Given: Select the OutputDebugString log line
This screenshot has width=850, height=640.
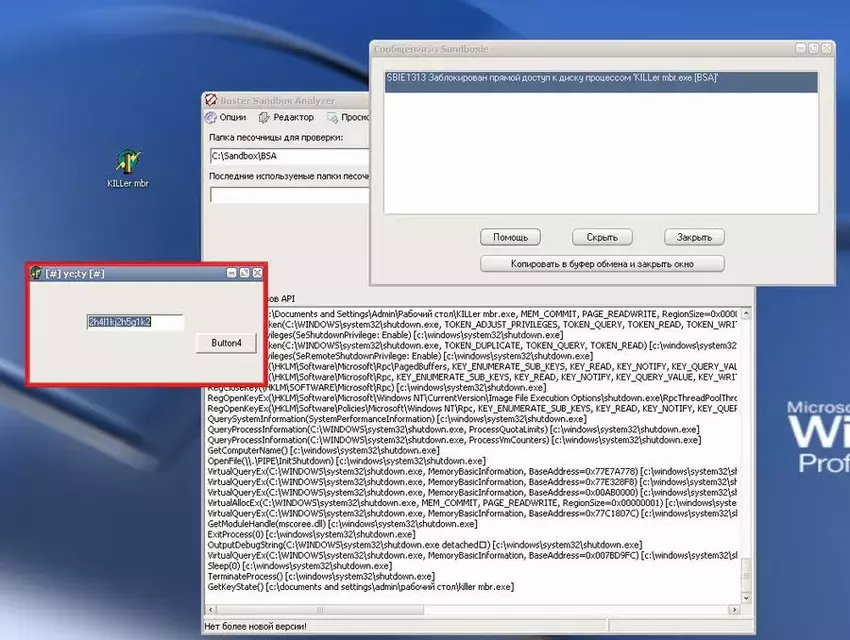Looking at the screenshot, I should coord(425,545).
